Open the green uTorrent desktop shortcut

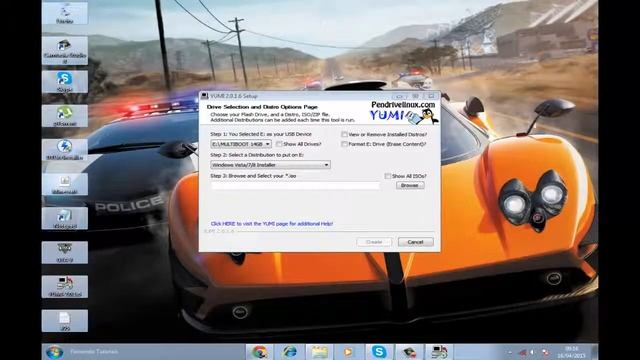pyautogui.click(x=64, y=116)
